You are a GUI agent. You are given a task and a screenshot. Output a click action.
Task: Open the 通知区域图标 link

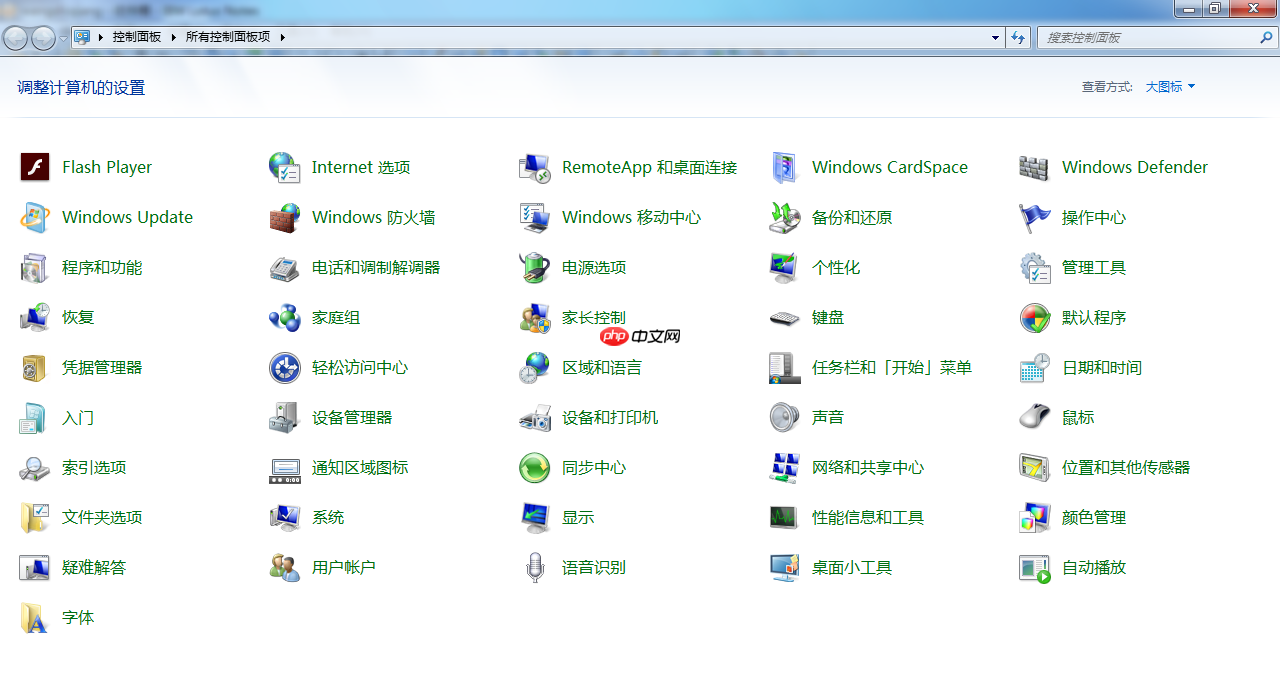360,467
